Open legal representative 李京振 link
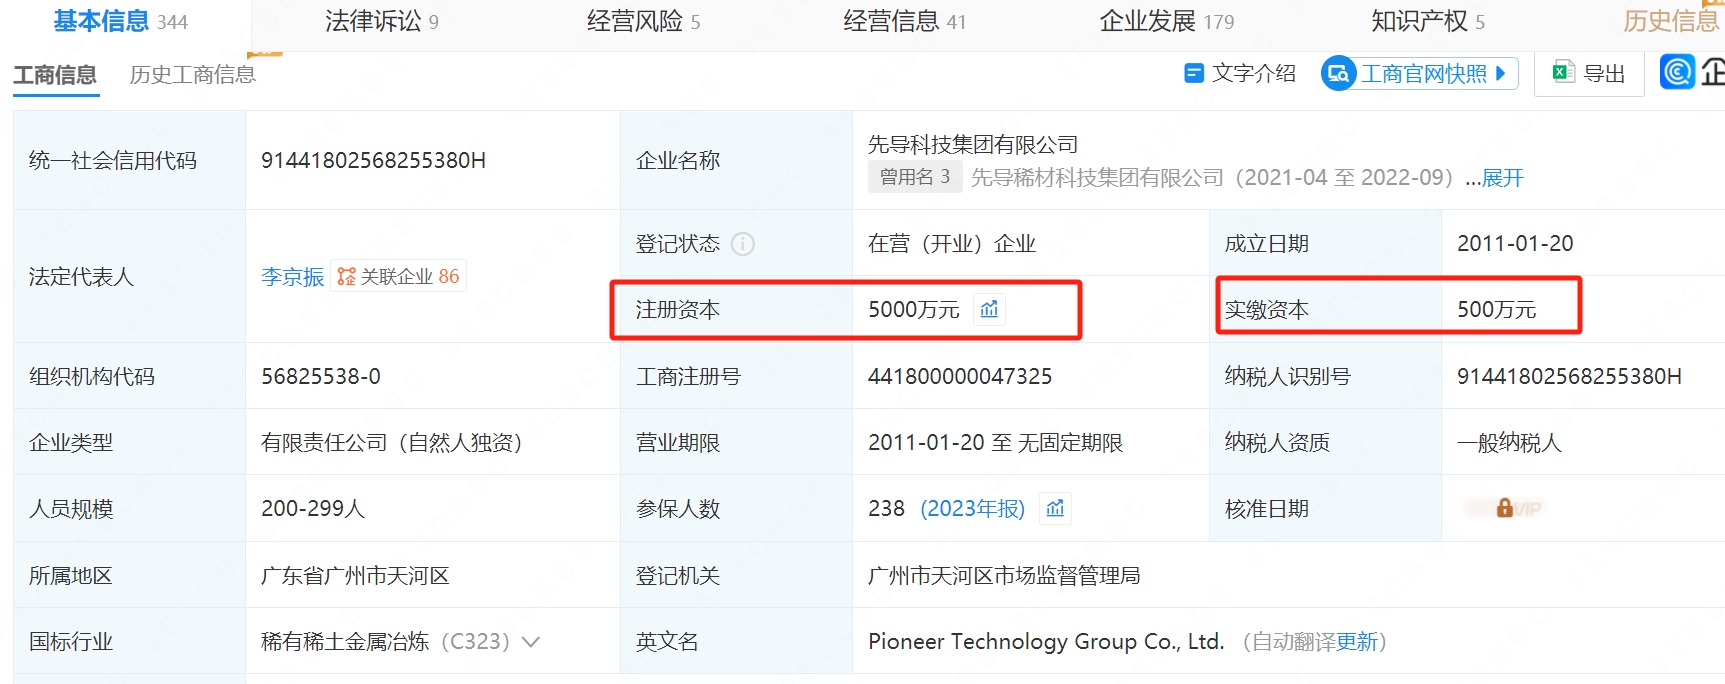Image resolution: width=1725 pixels, height=684 pixels. point(292,277)
